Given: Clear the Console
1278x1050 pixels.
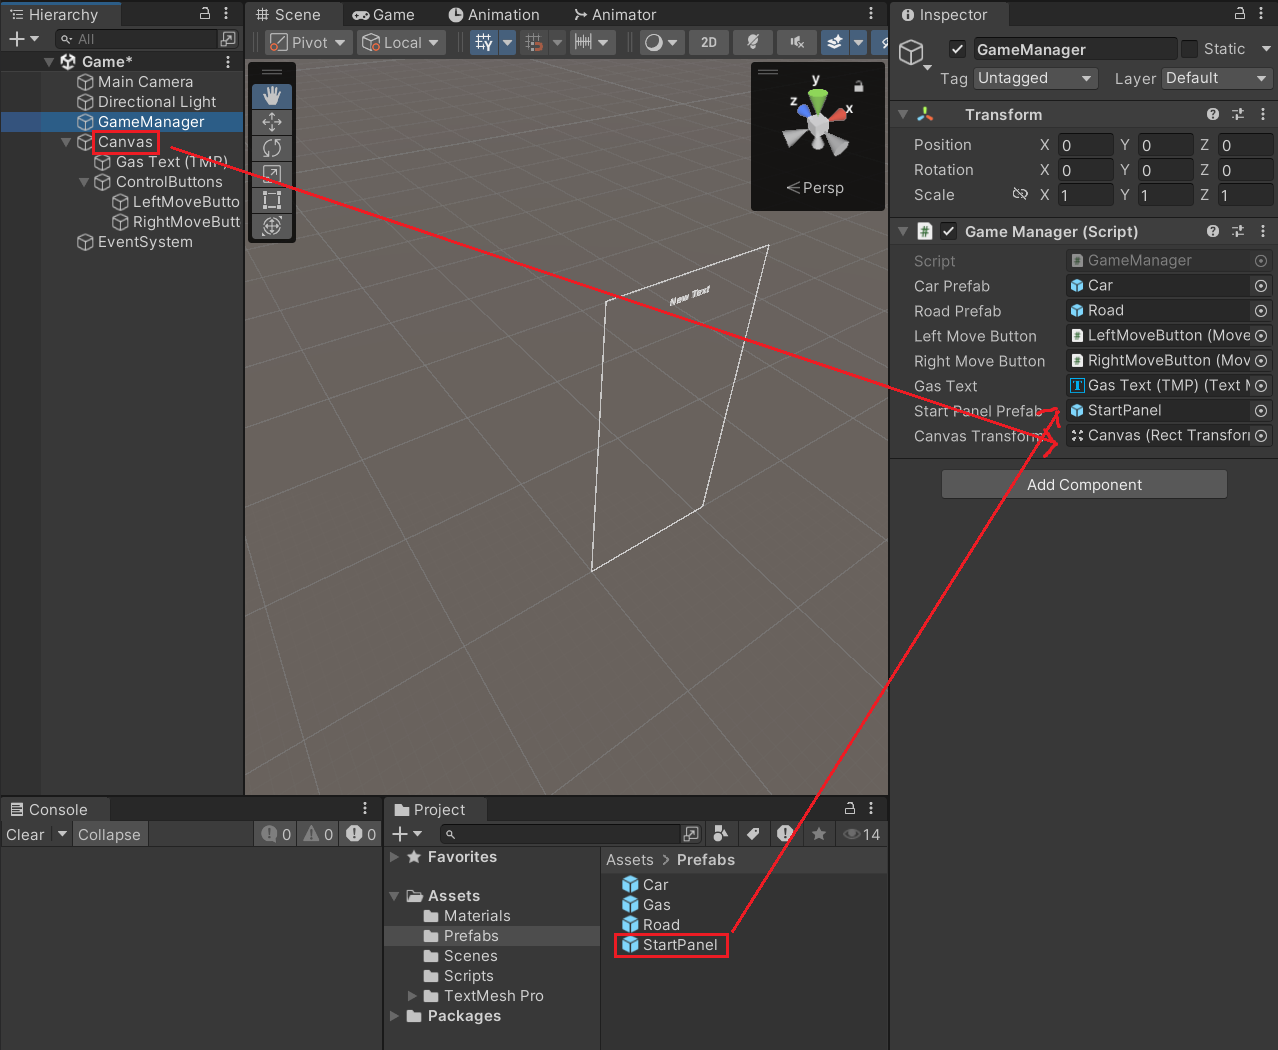Looking at the screenshot, I should 25,835.
